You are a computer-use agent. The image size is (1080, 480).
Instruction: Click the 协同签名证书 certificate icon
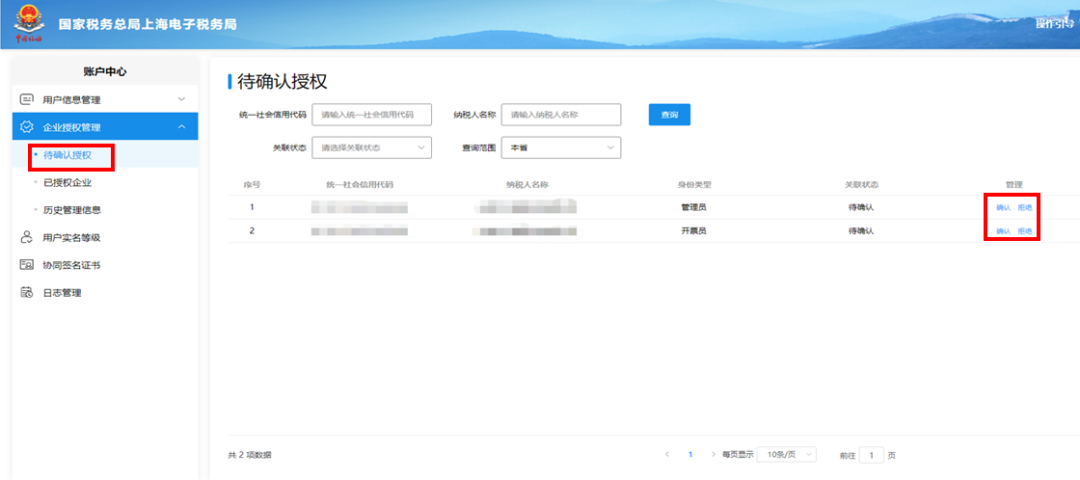click(x=27, y=265)
